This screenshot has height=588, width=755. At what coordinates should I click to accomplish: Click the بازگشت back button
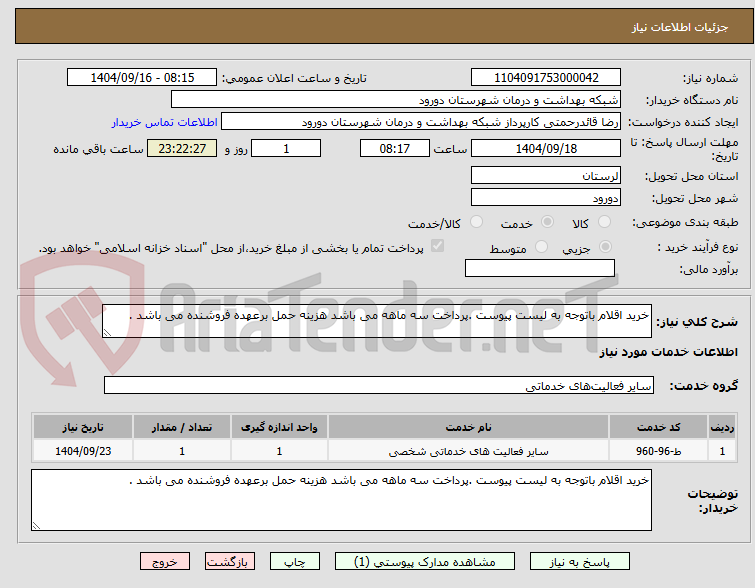click(230, 562)
